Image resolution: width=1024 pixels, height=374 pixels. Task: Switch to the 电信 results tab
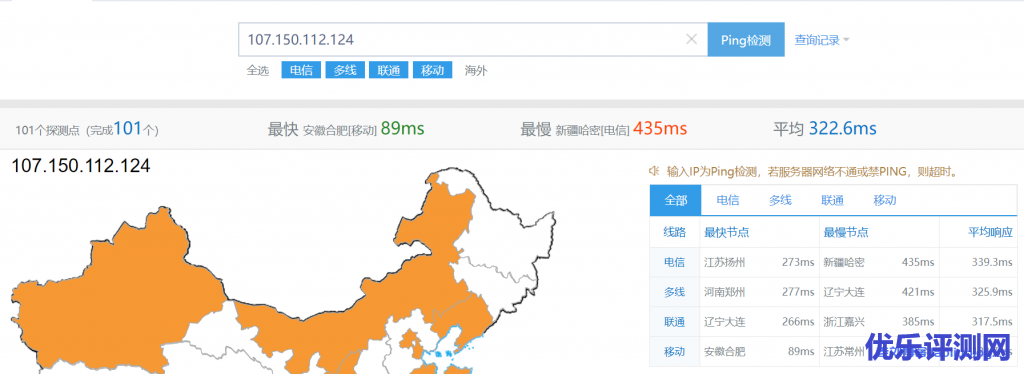pos(728,200)
